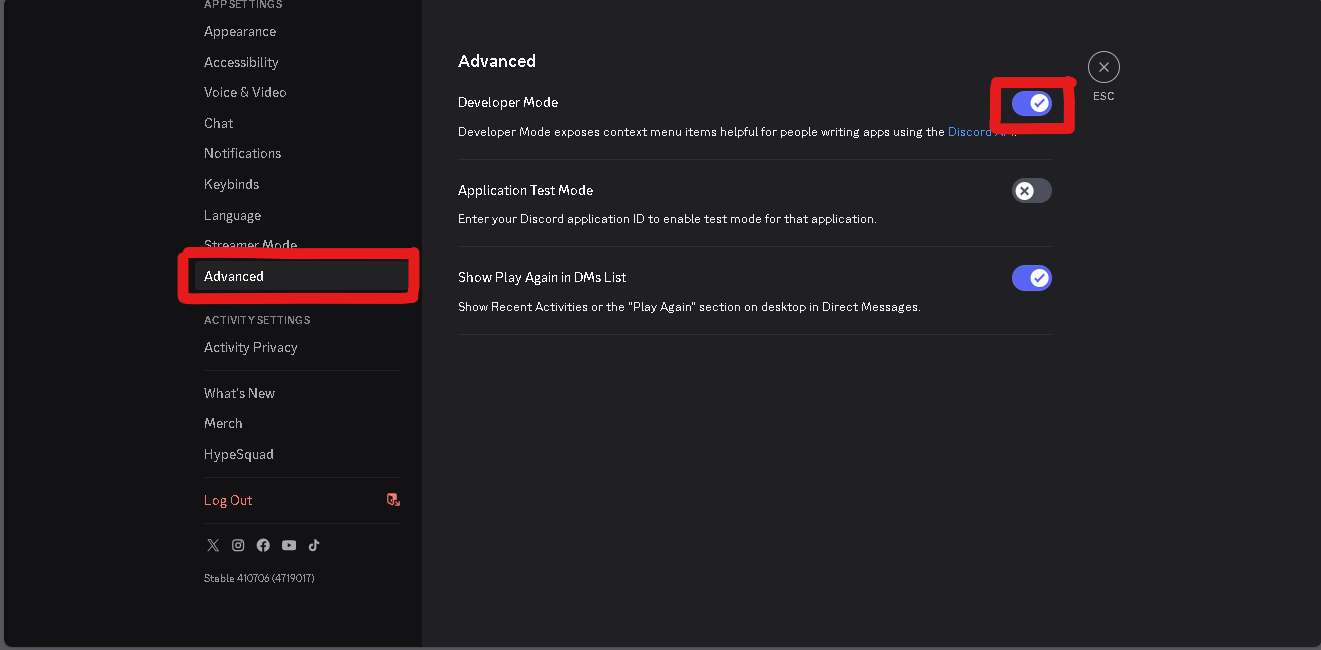Turn off Show Play Again toggle
The width and height of the screenshot is (1321, 650).
point(1032,278)
